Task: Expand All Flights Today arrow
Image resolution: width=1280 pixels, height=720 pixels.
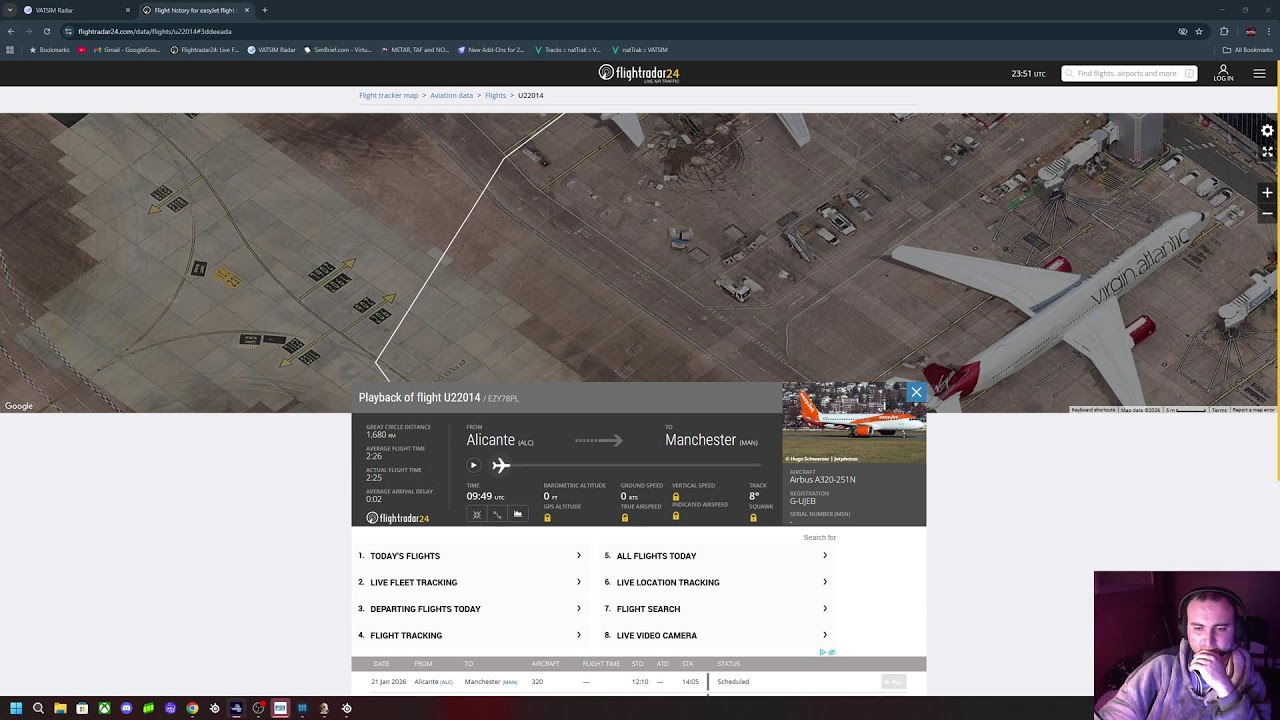Action: pyautogui.click(x=825, y=556)
